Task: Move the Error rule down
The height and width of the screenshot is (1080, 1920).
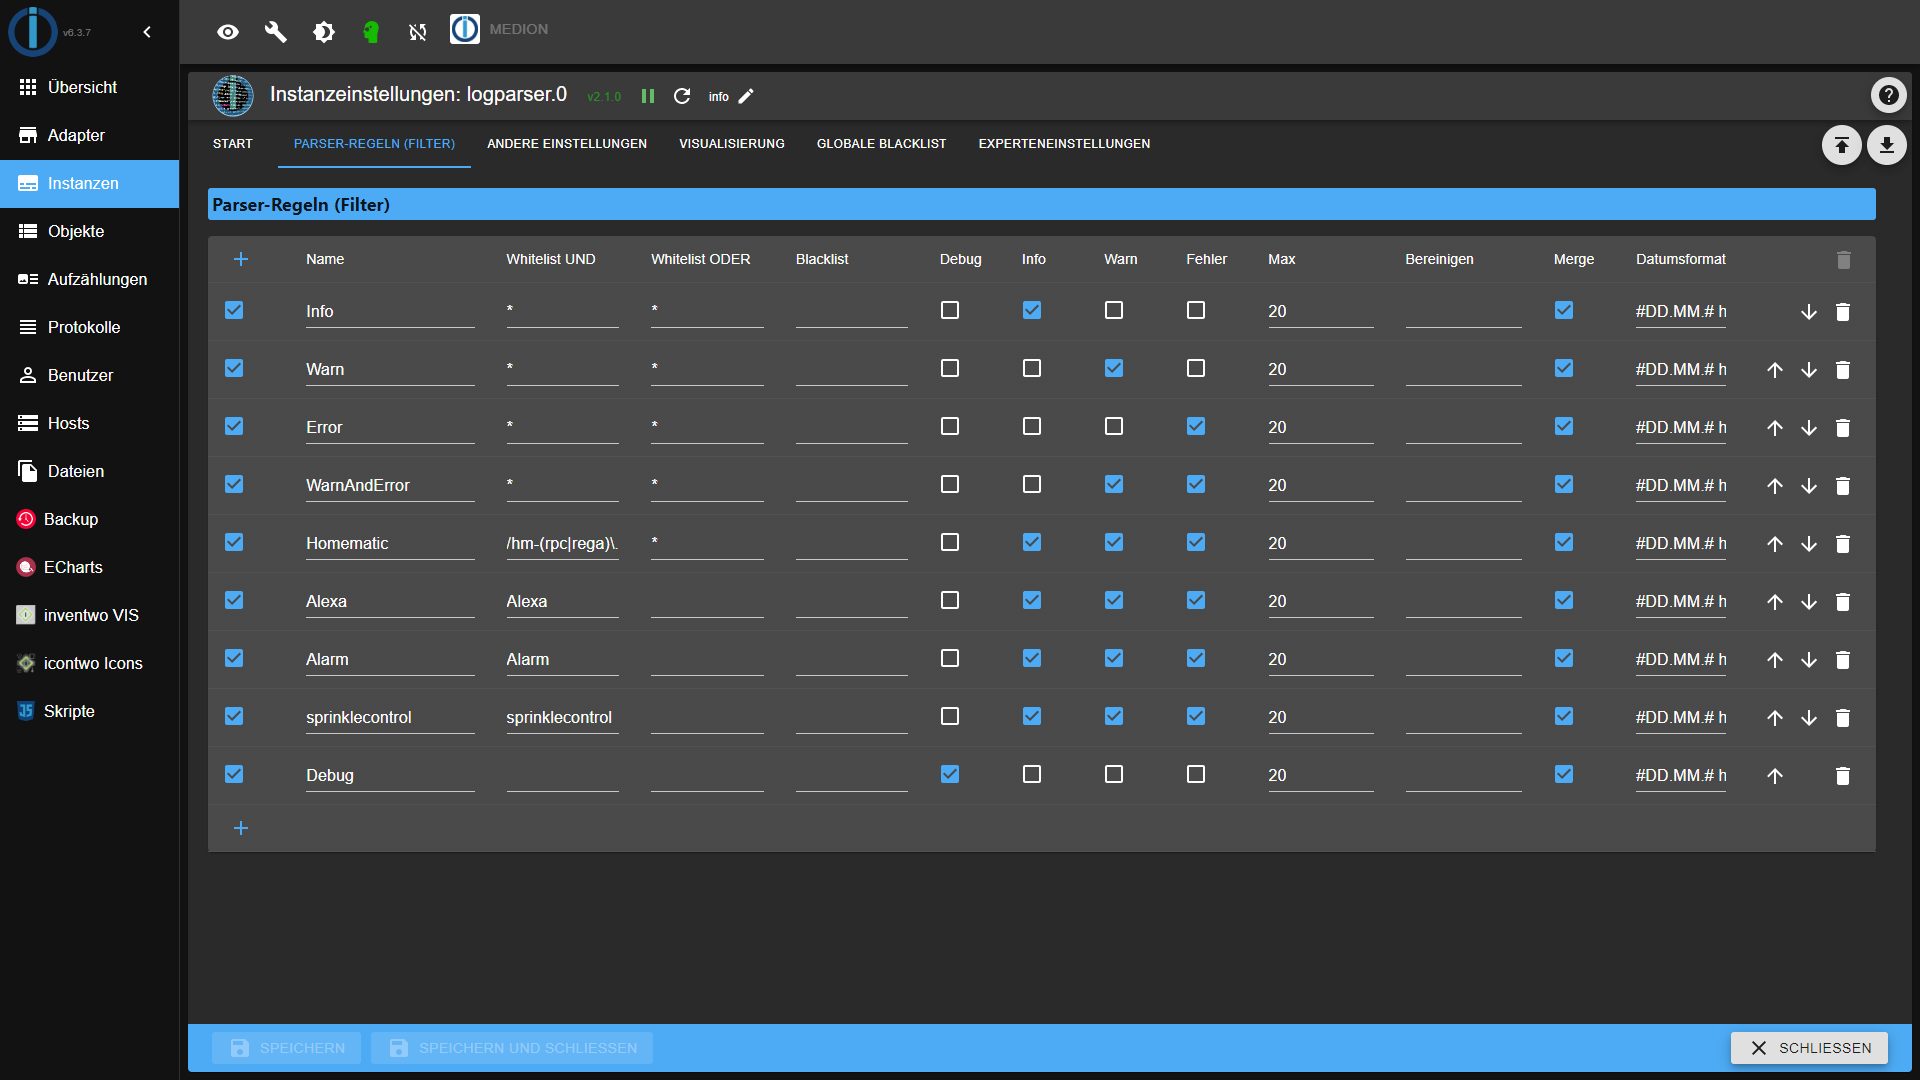Action: tap(1809, 428)
